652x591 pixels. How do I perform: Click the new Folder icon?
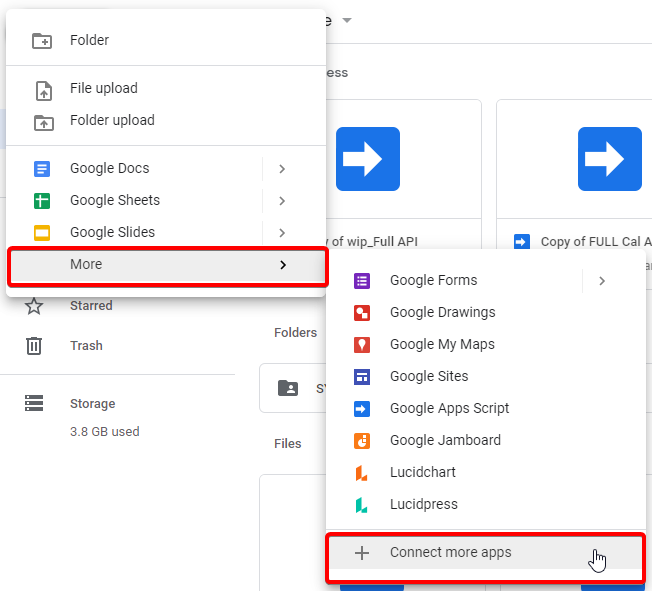pos(42,41)
